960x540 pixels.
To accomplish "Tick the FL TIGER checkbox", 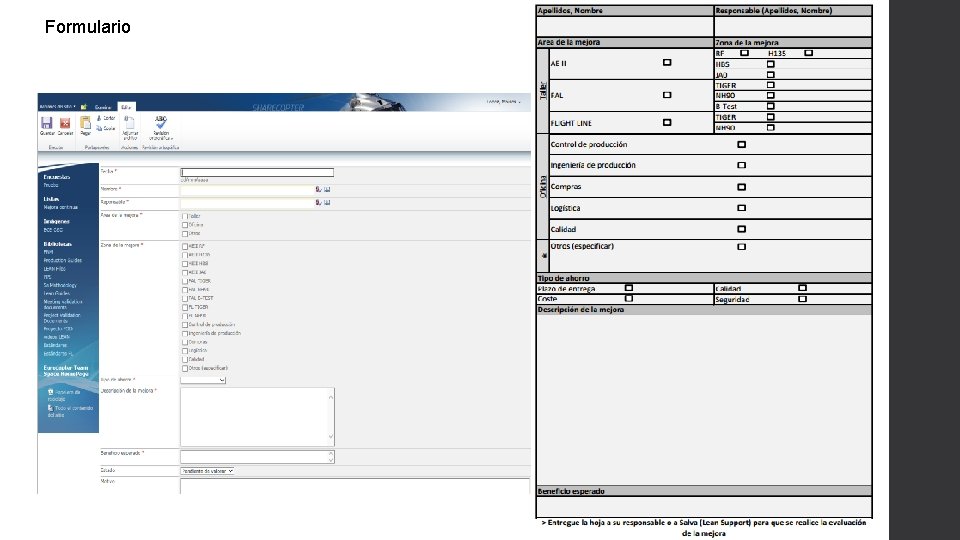I will pos(185,307).
